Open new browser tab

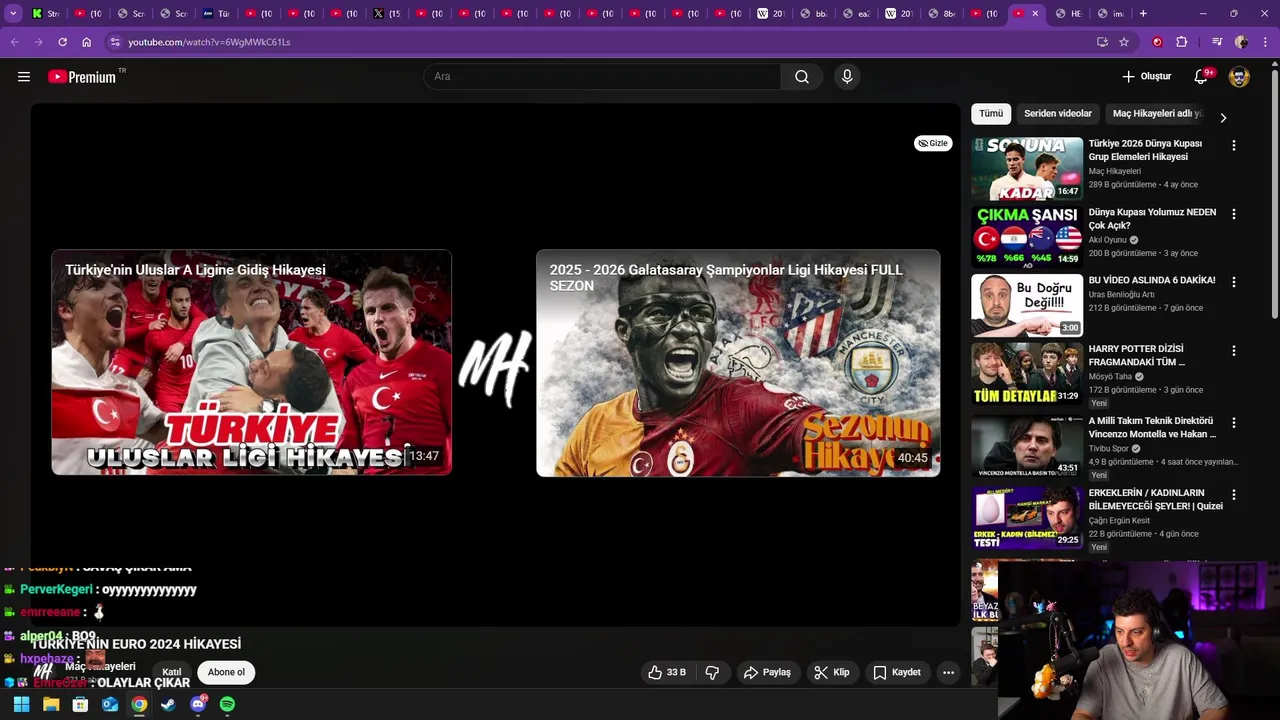point(1143,14)
